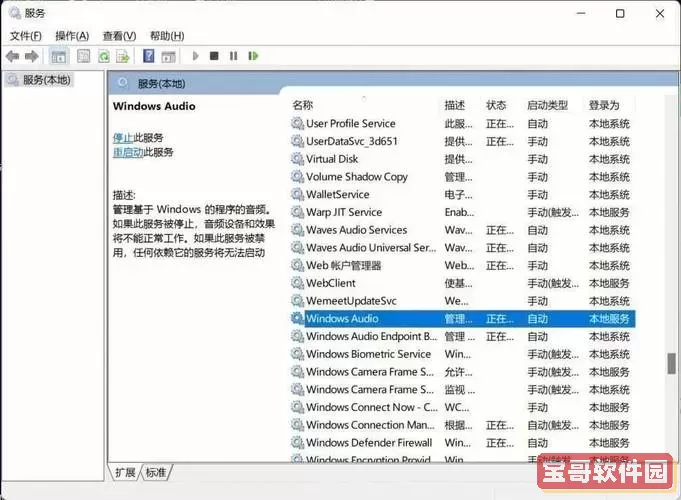Click the gear icon beside Windows Biometric Service

298,354
